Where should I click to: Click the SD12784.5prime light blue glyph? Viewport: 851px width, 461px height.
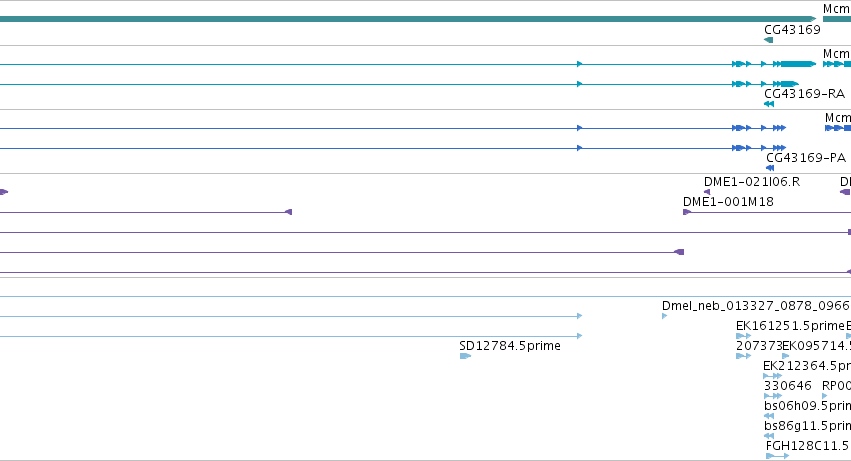click(465, 356)
